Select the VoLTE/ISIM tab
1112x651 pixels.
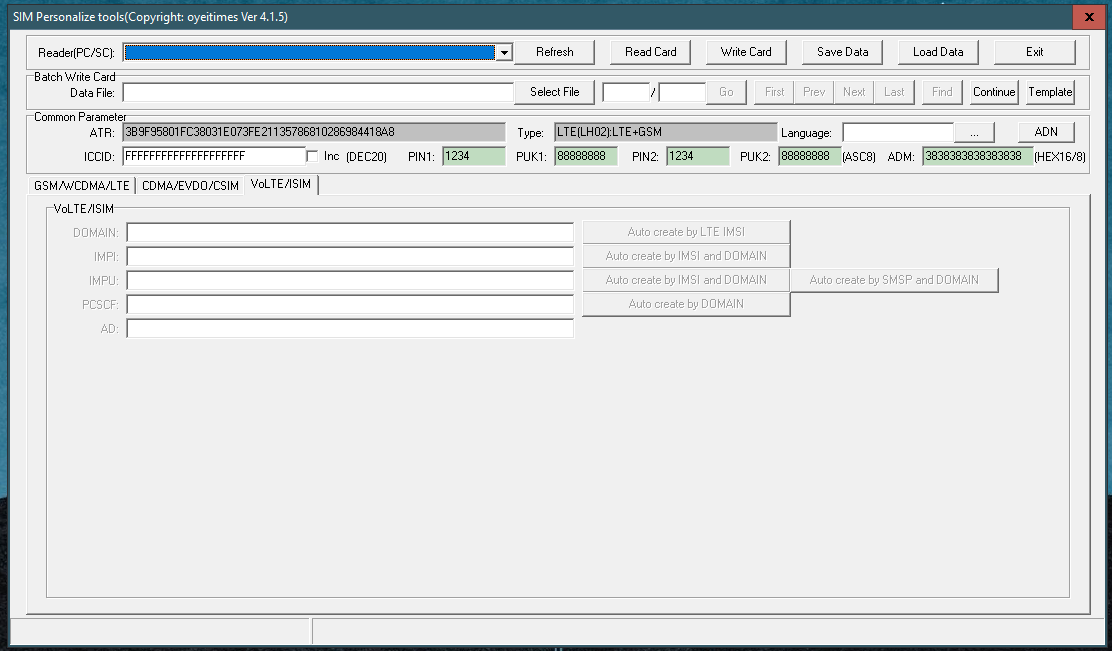click(281, 185)
